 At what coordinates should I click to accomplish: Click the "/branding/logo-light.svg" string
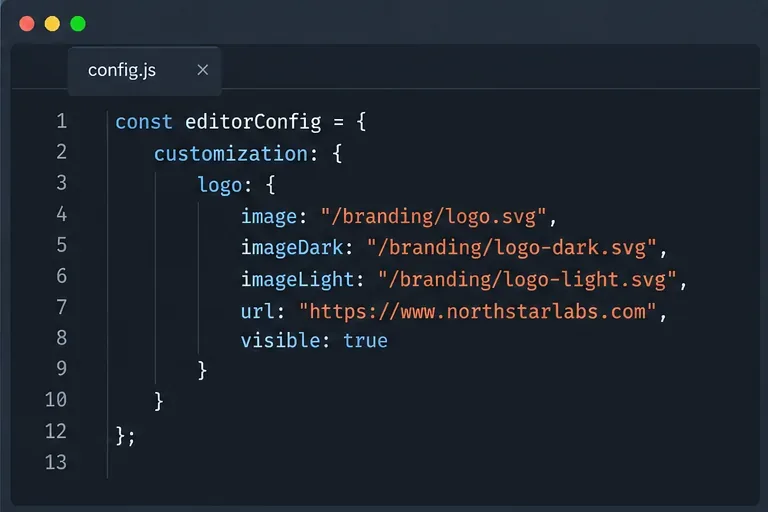[x=527, y=280]
